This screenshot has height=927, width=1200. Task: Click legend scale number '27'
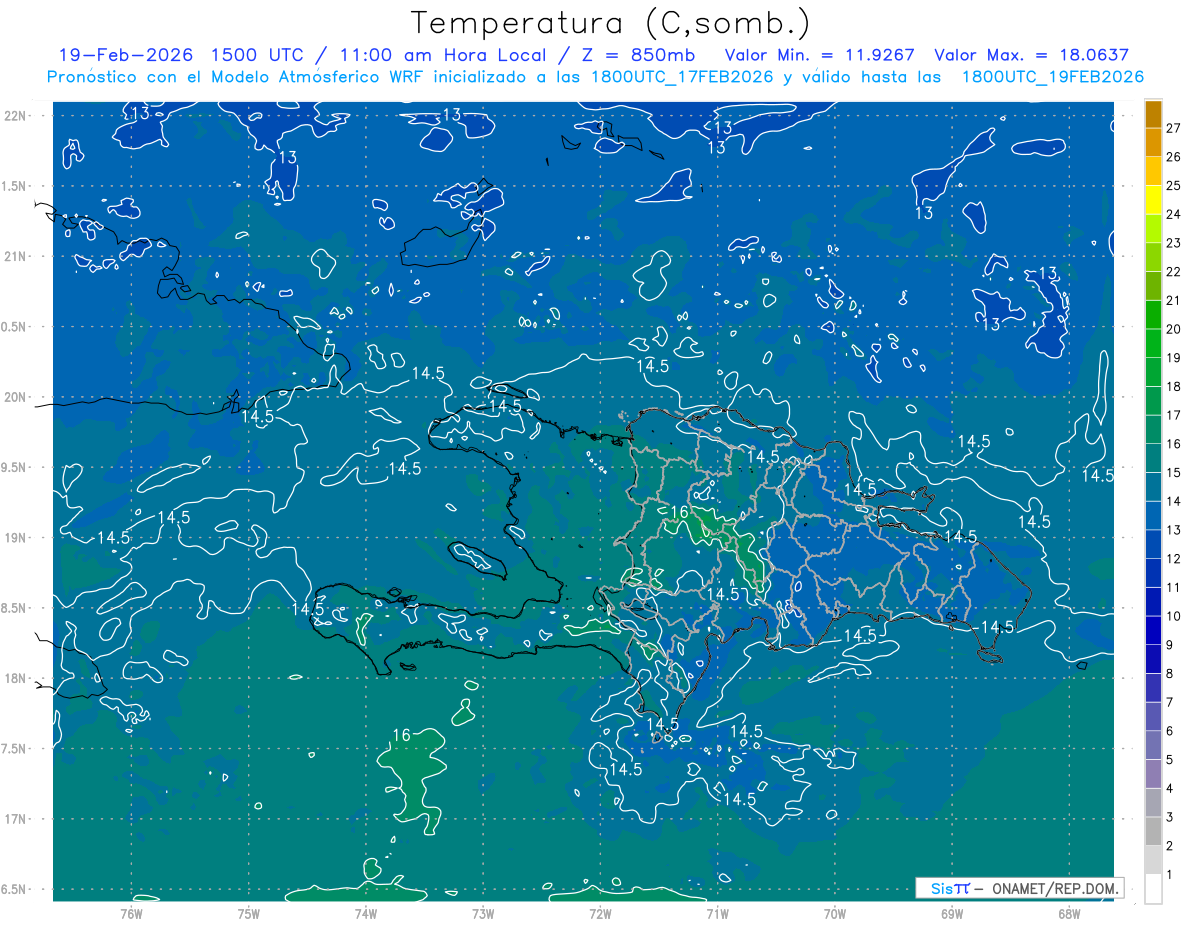(1174, 128)
